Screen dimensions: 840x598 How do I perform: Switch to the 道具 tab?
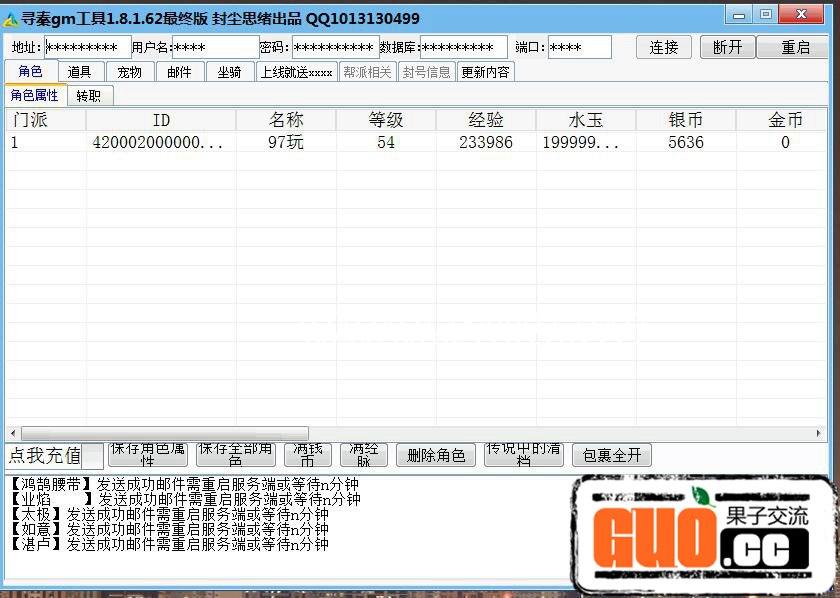[80, 72]
